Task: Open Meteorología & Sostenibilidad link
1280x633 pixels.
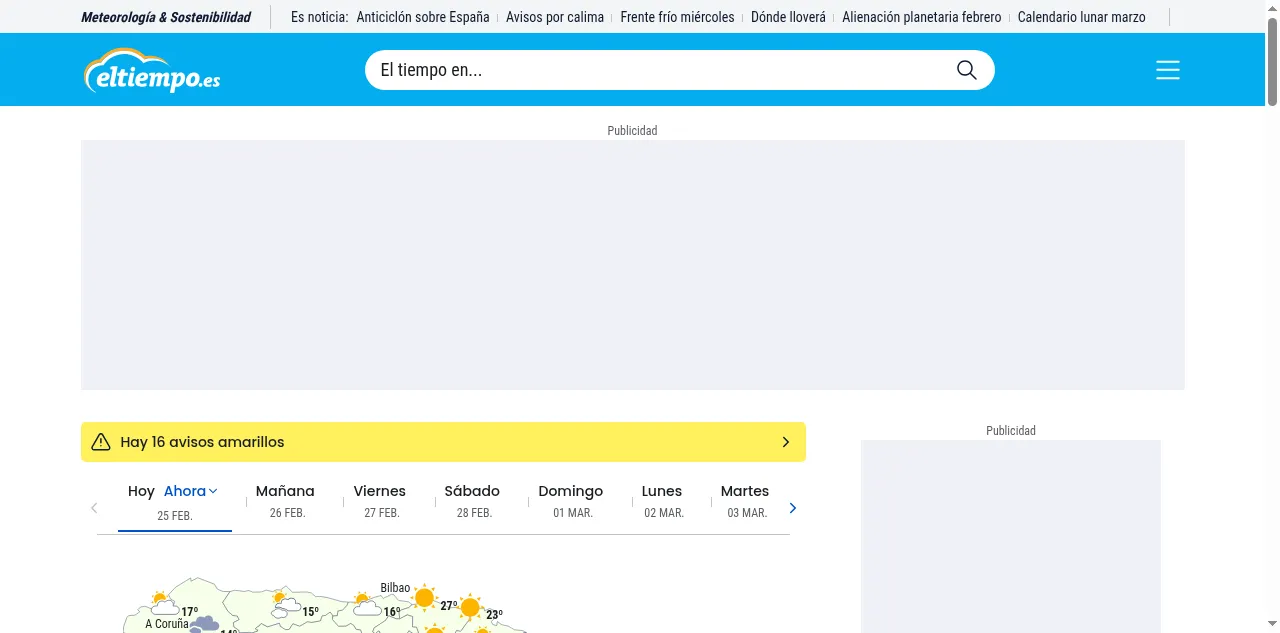Action: click(x=166, y=17)
